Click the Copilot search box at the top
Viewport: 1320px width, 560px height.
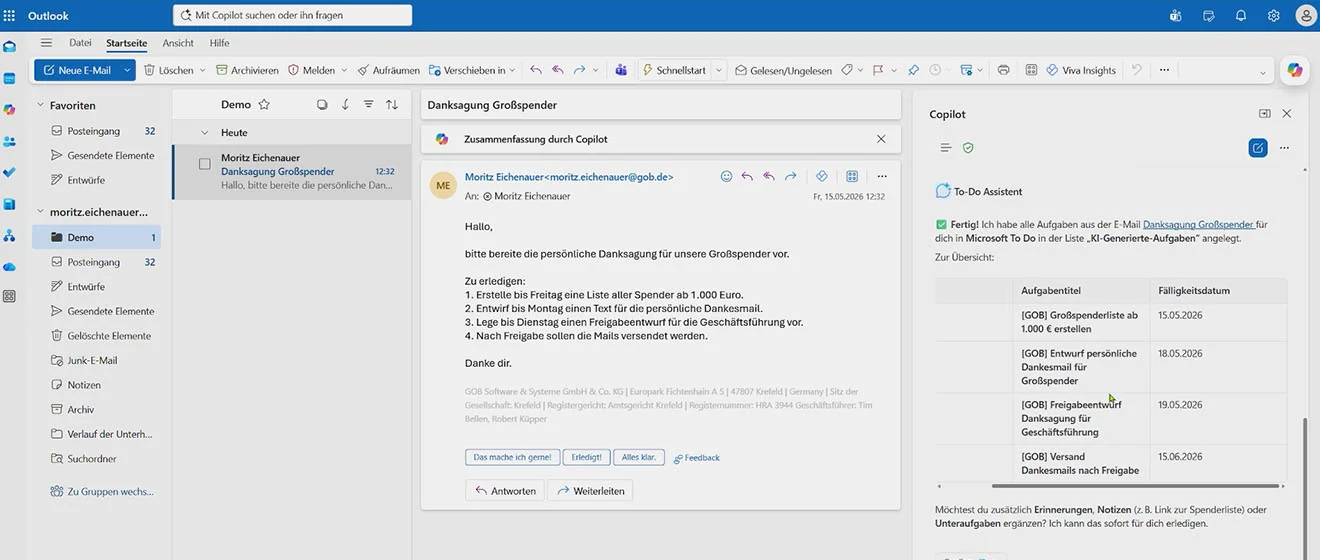point(292,15)
